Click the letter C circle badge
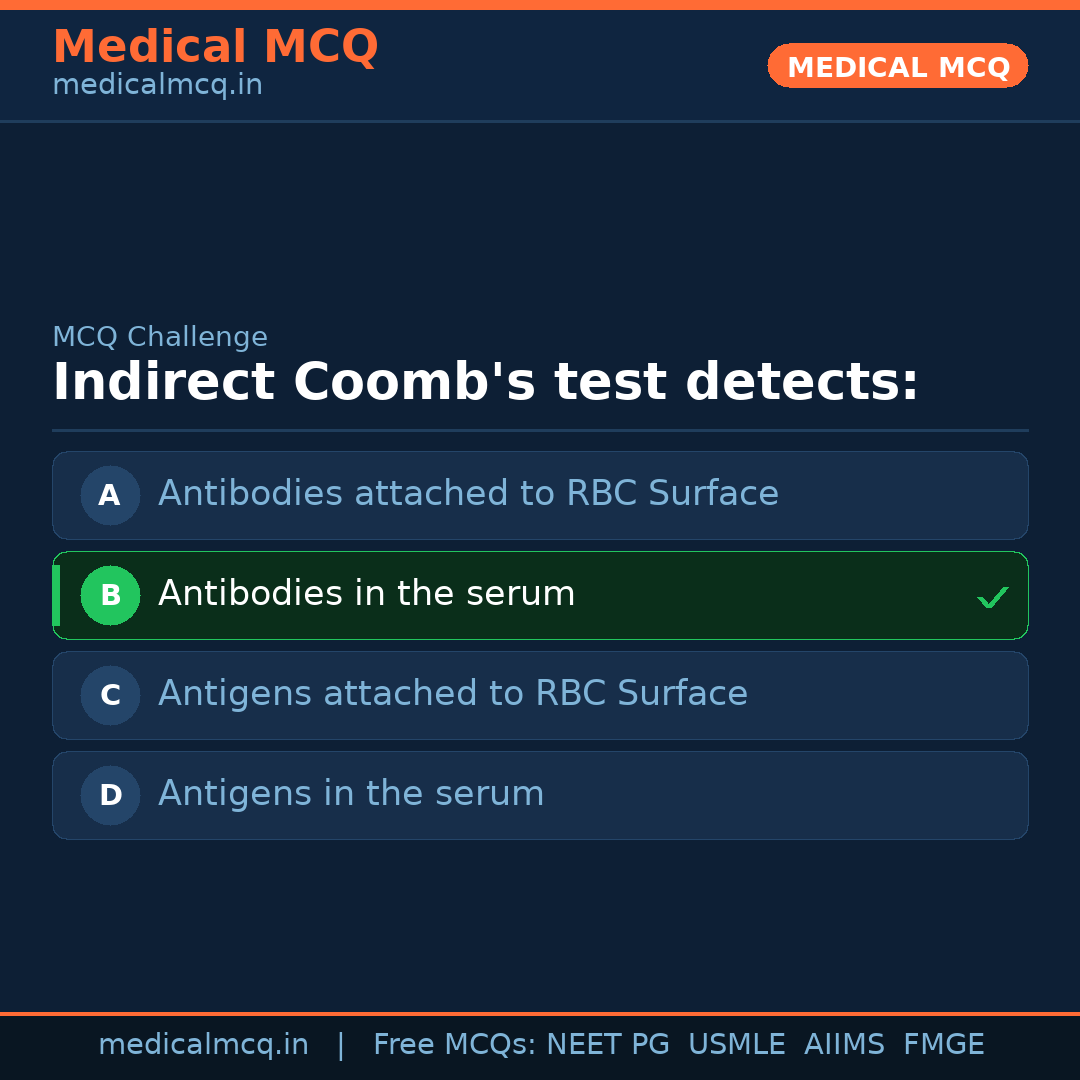The height and width of the screenshot is (1080, 1080). click(x=110, y=695)
